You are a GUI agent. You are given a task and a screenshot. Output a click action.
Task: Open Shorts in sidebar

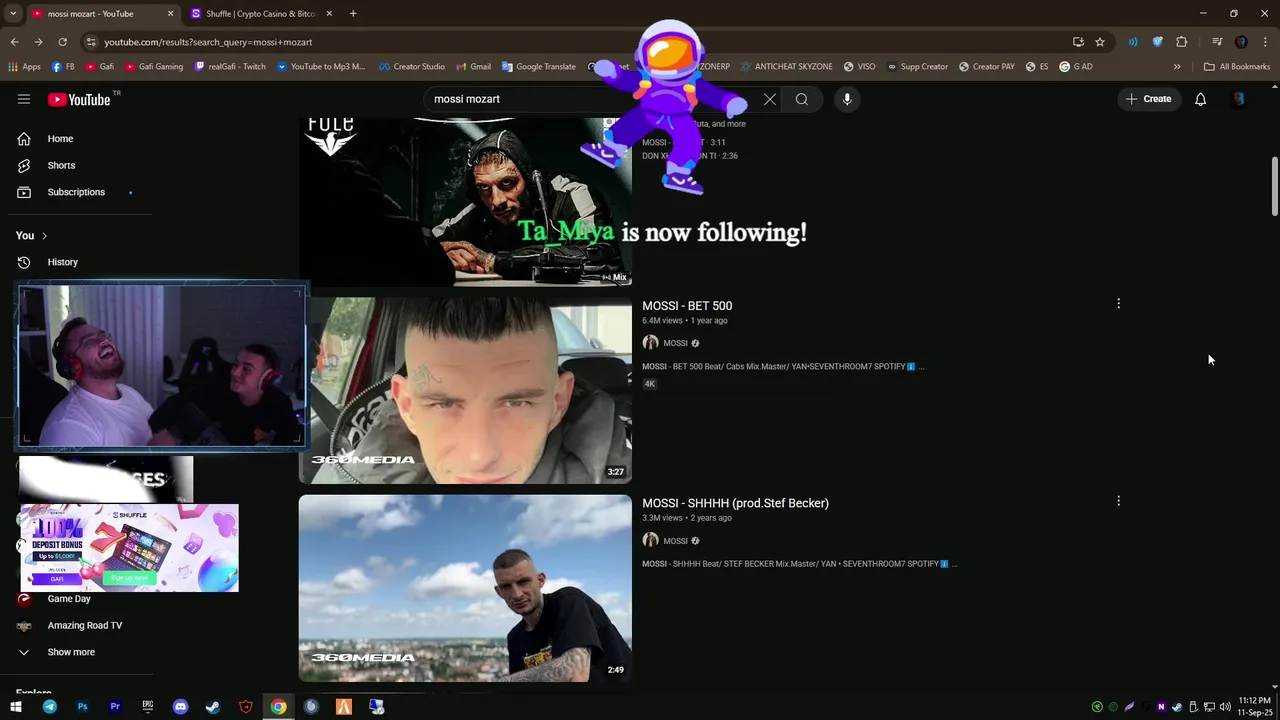61,165
